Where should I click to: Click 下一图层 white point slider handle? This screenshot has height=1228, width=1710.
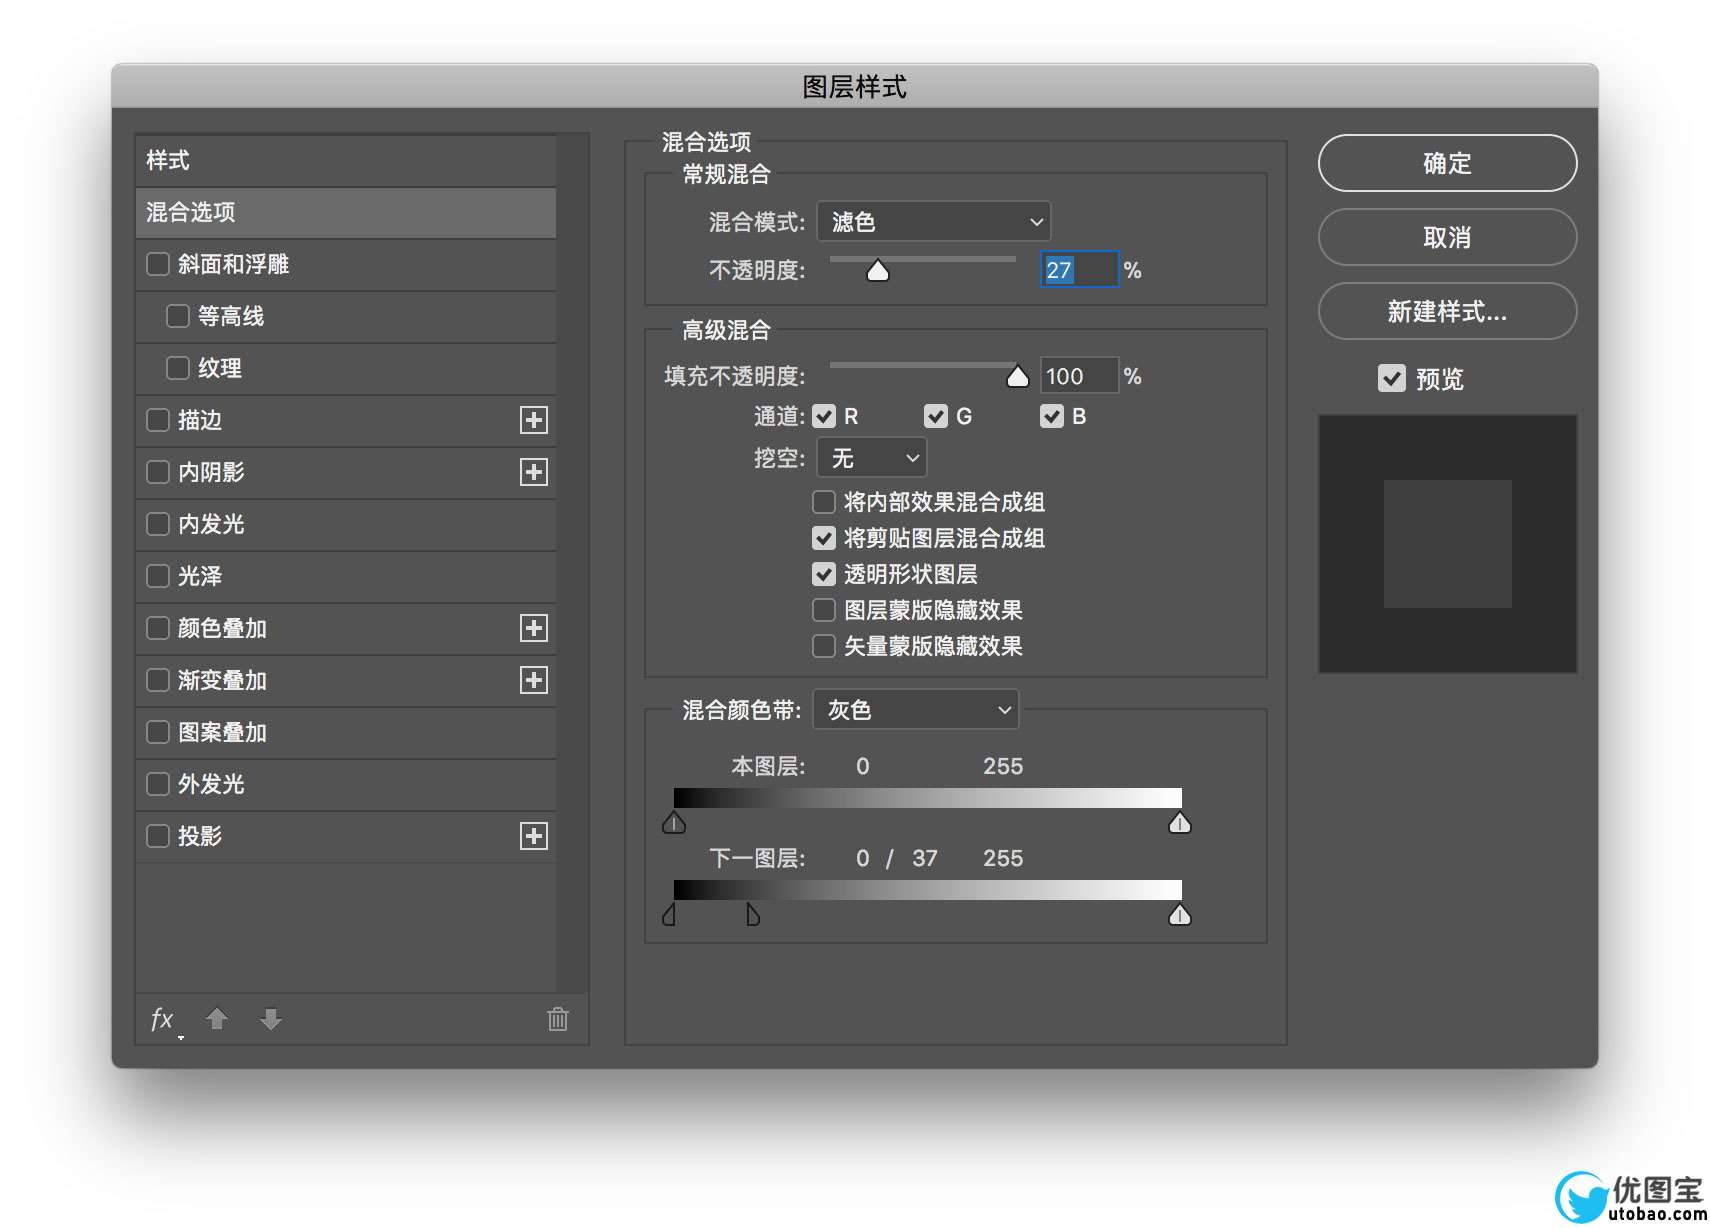click(1180, 915)
